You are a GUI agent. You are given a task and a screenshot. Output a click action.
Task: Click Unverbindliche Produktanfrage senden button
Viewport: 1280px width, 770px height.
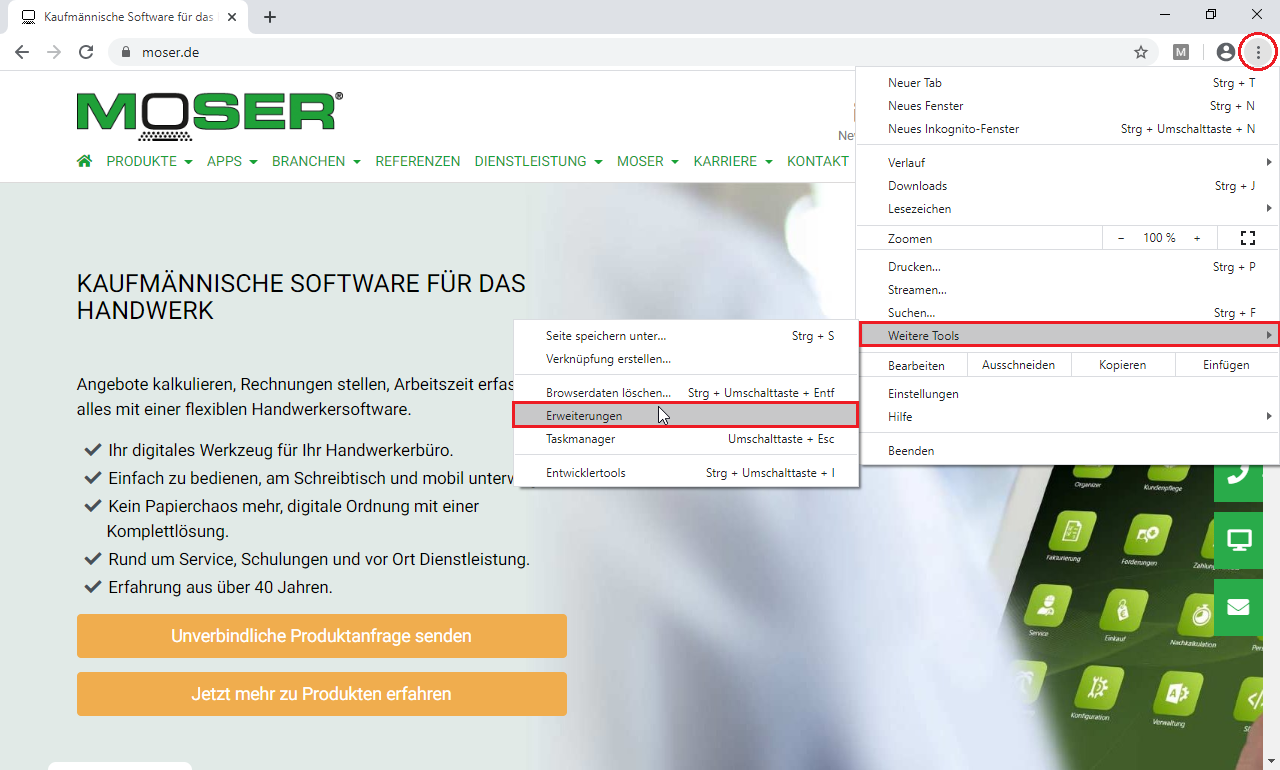[x=321, y=636]
